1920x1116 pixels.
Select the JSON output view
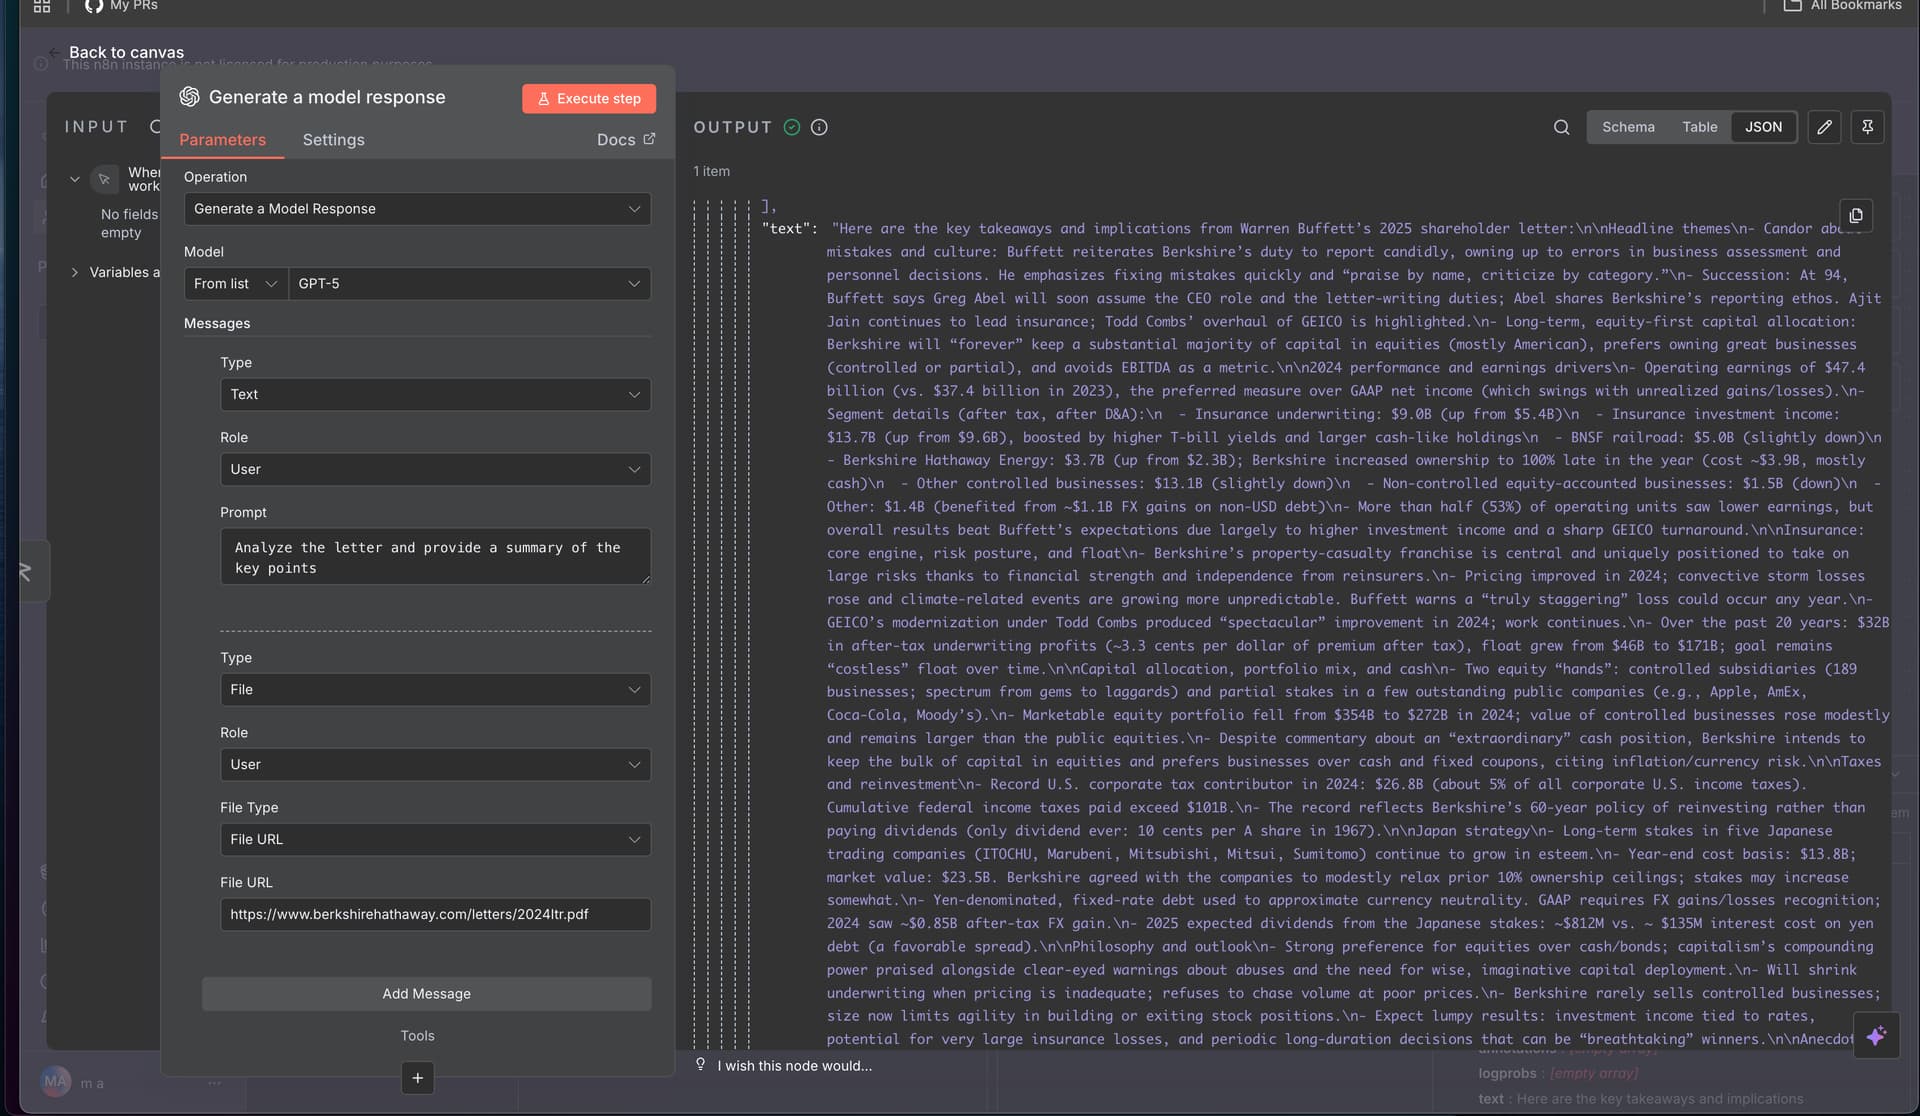[1763, 127]
